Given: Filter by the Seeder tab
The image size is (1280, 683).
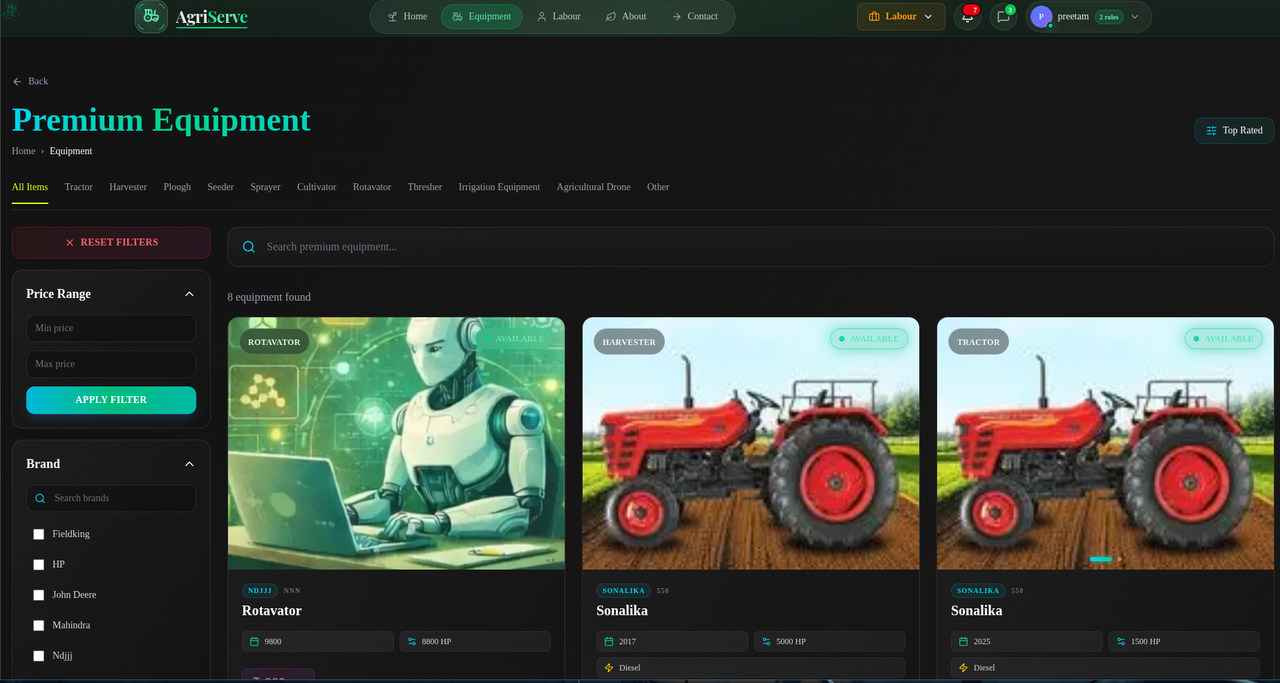Looking at the screenshot, I should tap(221, 187).
